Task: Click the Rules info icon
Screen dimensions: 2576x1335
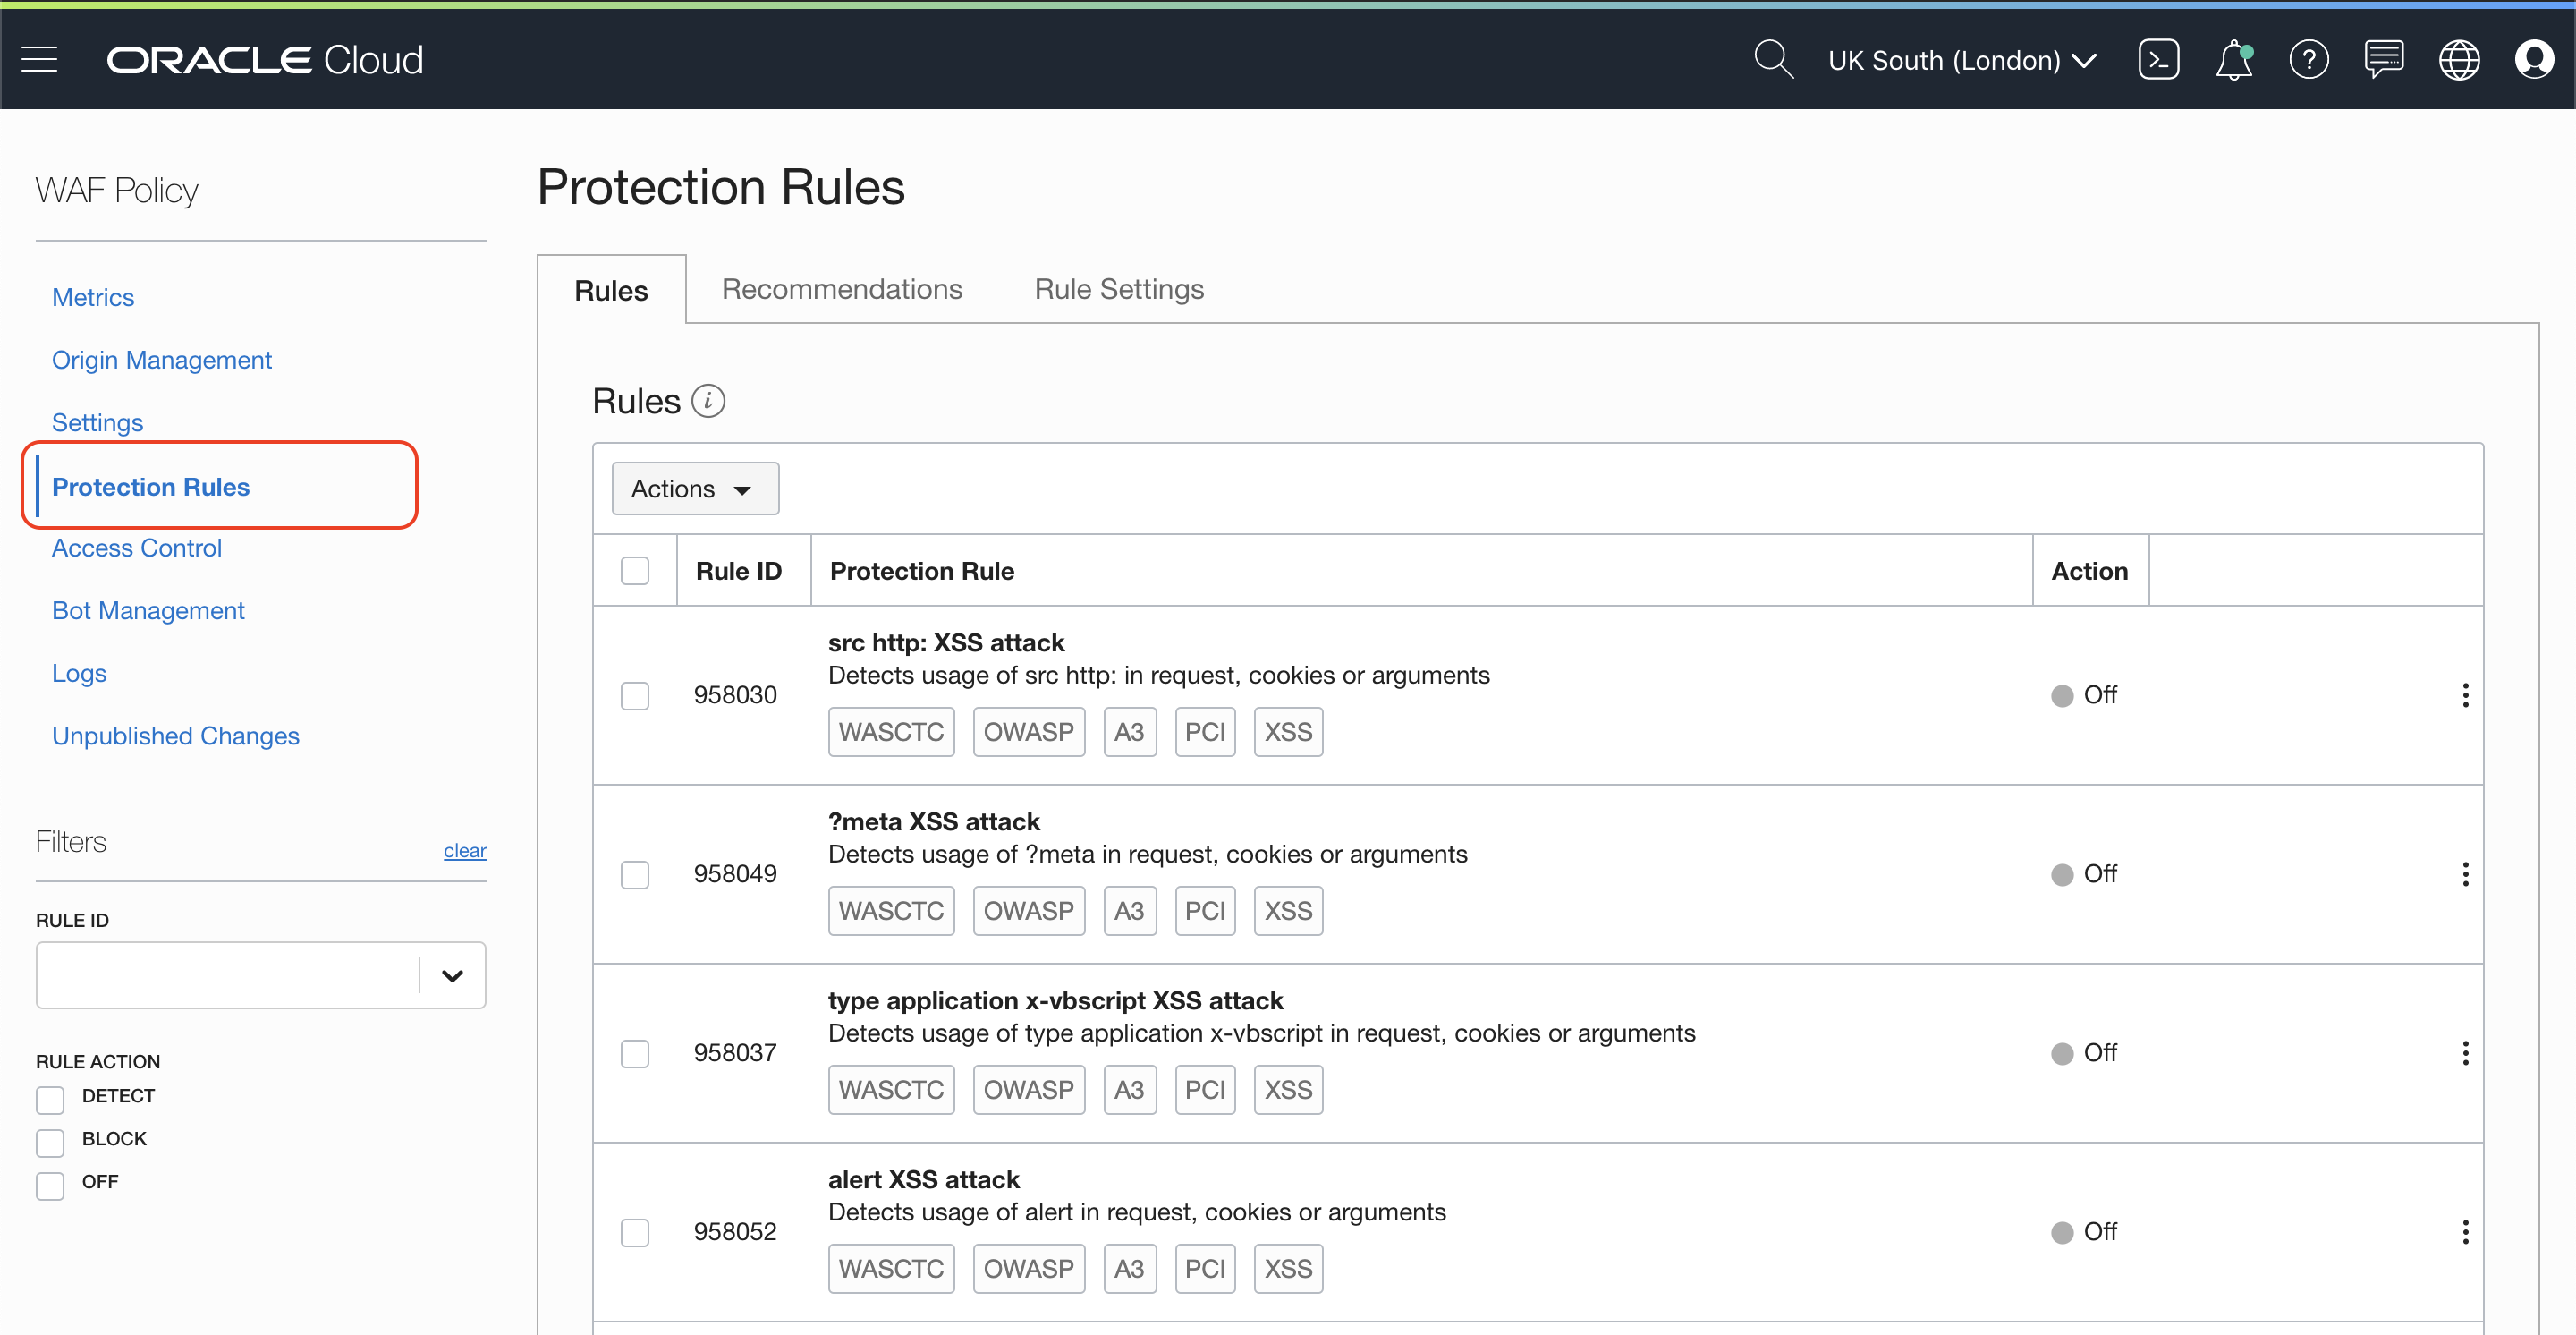Action: click(x=708, y=401)
